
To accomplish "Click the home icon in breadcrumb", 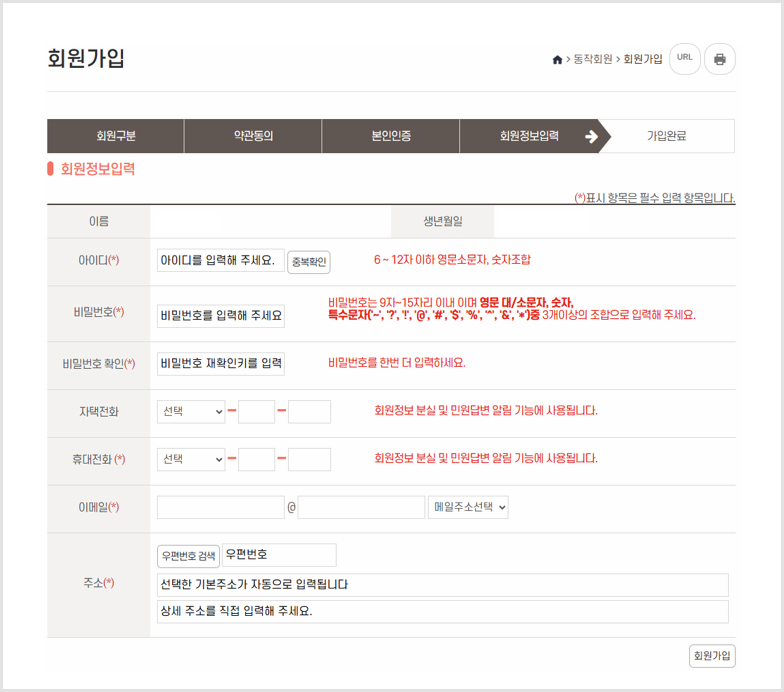I will [x=557, y=60].
